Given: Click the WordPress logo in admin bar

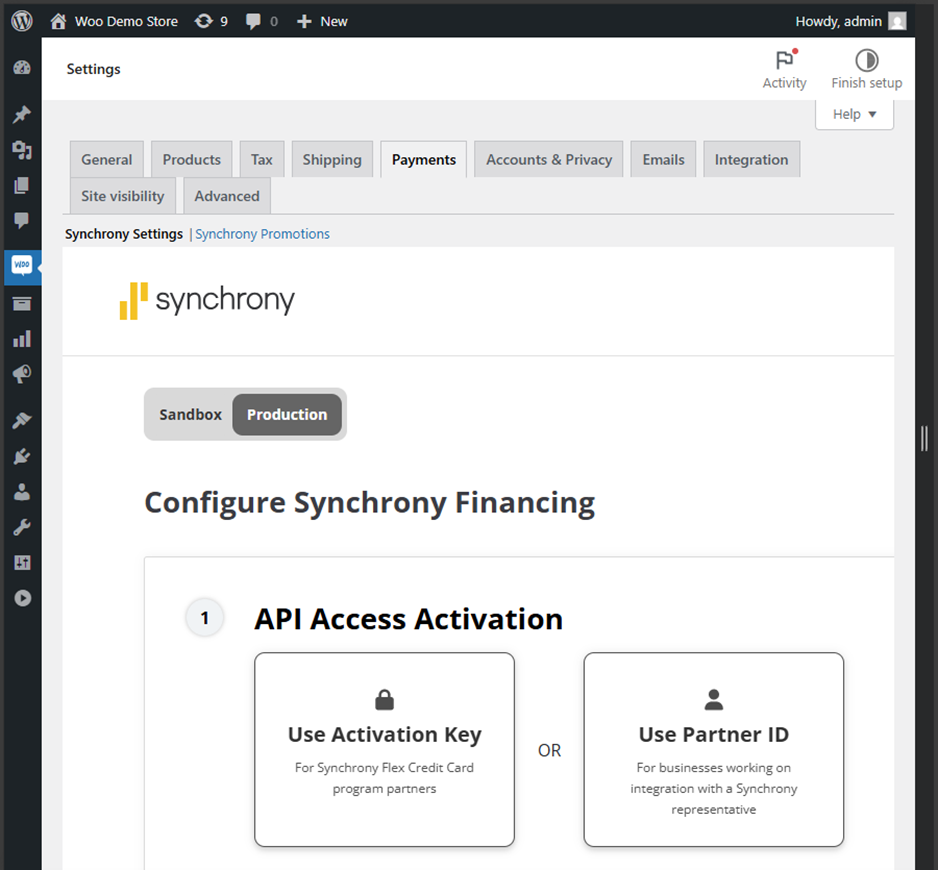Looking at the screenshot, I should click(x=21, y=21).
